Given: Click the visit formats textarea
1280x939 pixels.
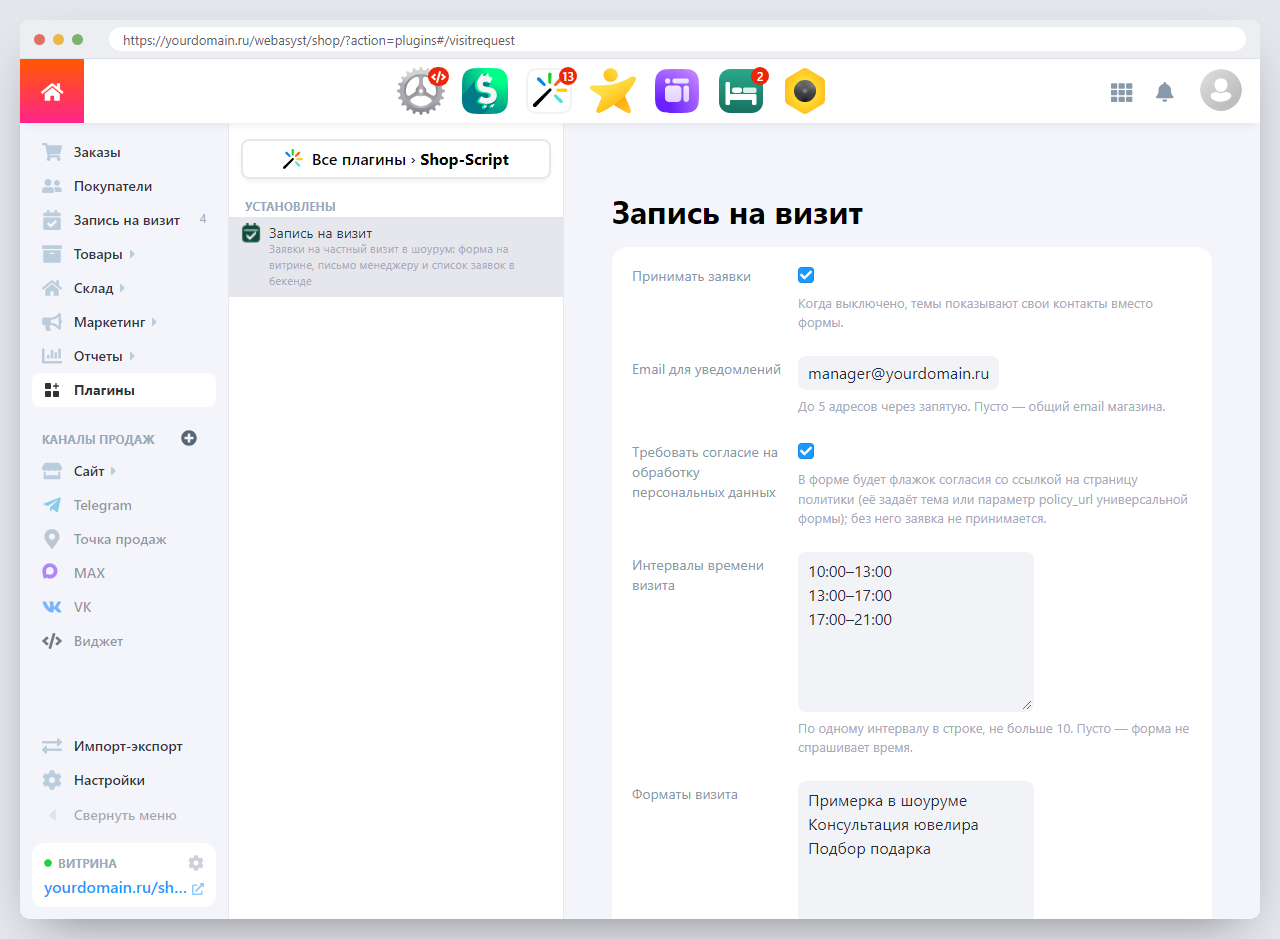Looking at the screenshot, I should coord(915,850).
